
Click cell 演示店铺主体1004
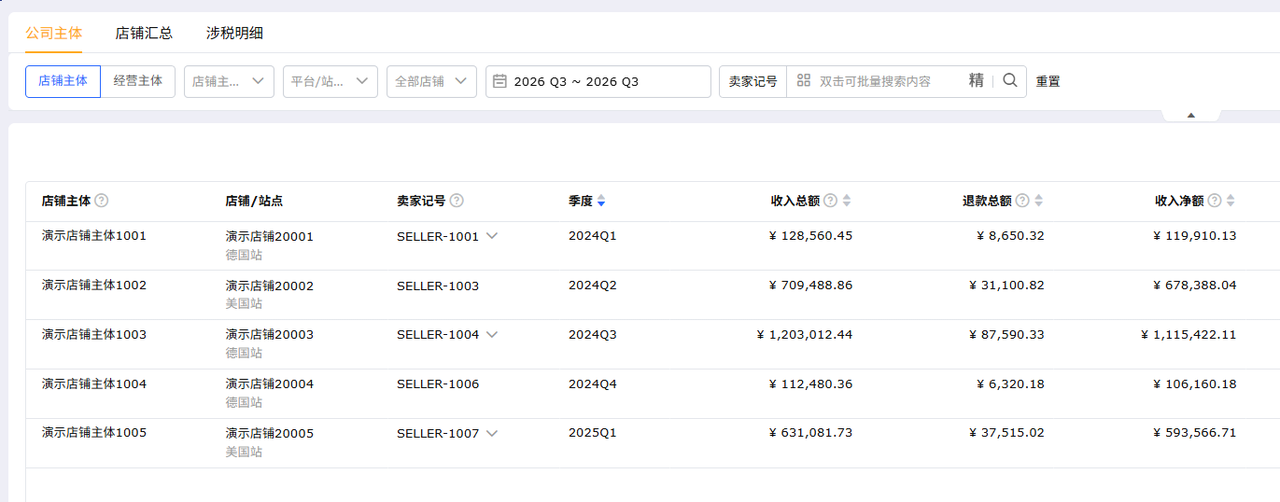pyautogui.click(x=94, y=384)
